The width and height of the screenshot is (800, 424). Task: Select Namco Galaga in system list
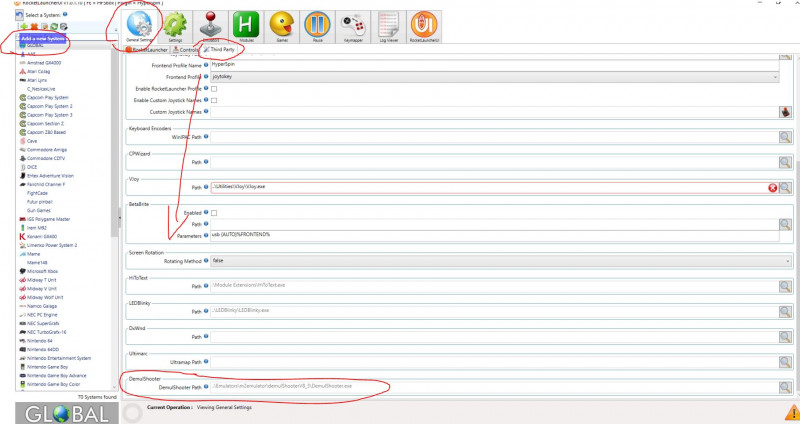[42, 306]
